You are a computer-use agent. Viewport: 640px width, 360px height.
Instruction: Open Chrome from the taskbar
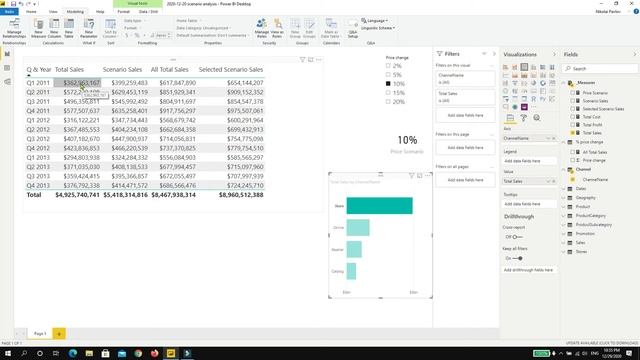pos(138,353)
